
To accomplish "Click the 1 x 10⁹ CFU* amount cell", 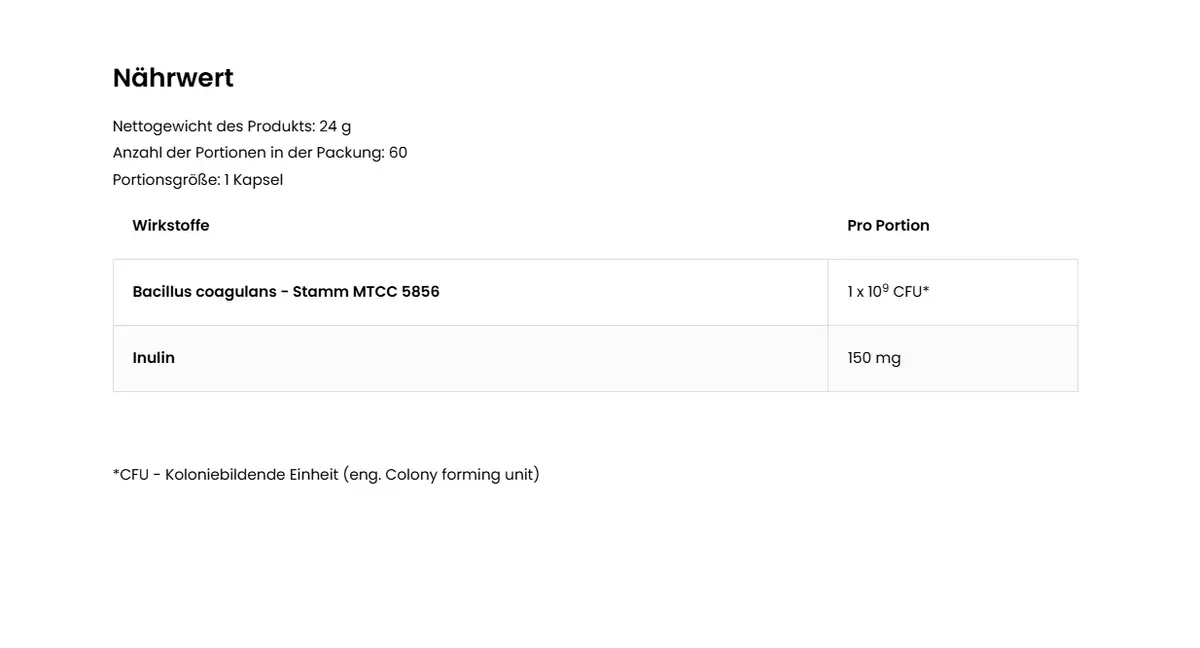I will click(x=888, y=292).
